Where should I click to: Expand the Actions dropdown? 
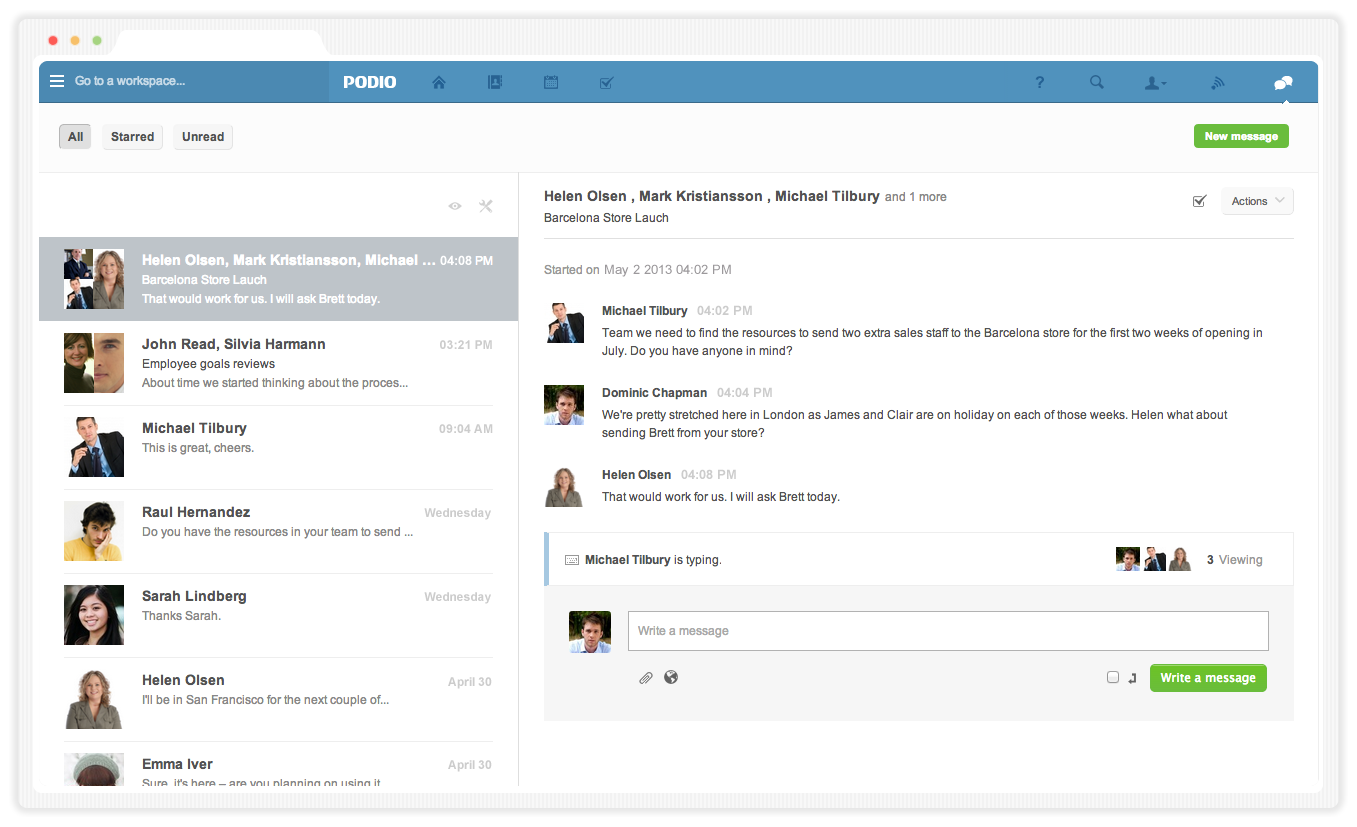tap(1257, 201)
